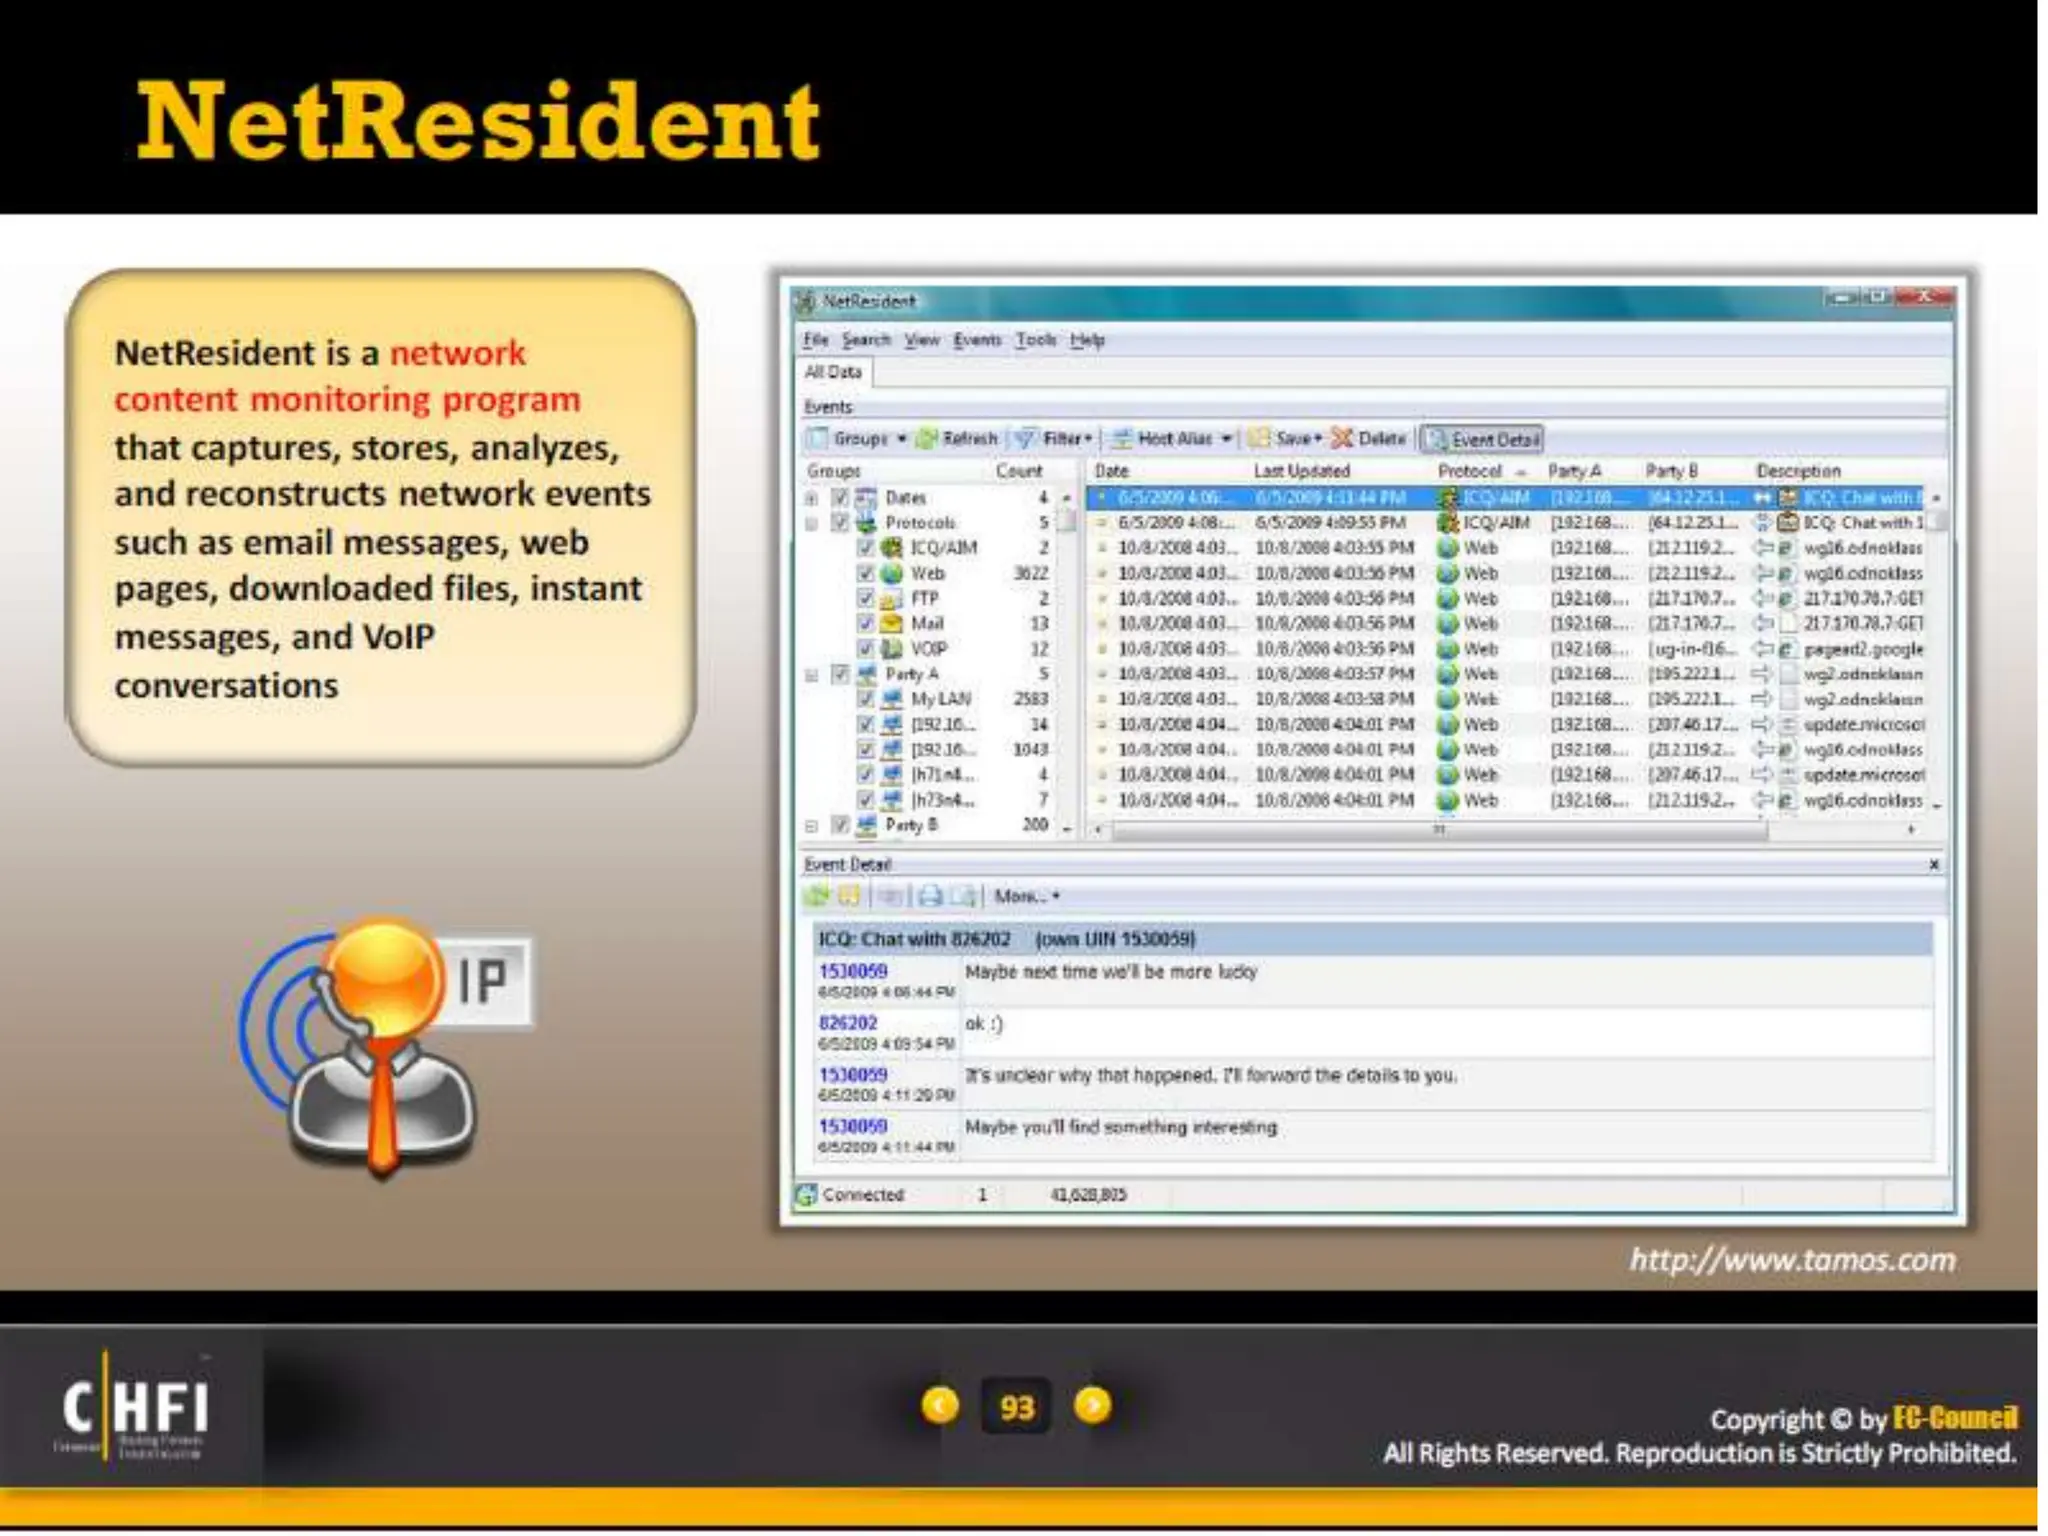Open the Help menu
Screen dimensions: 2048x1536
click(1087, 340)
